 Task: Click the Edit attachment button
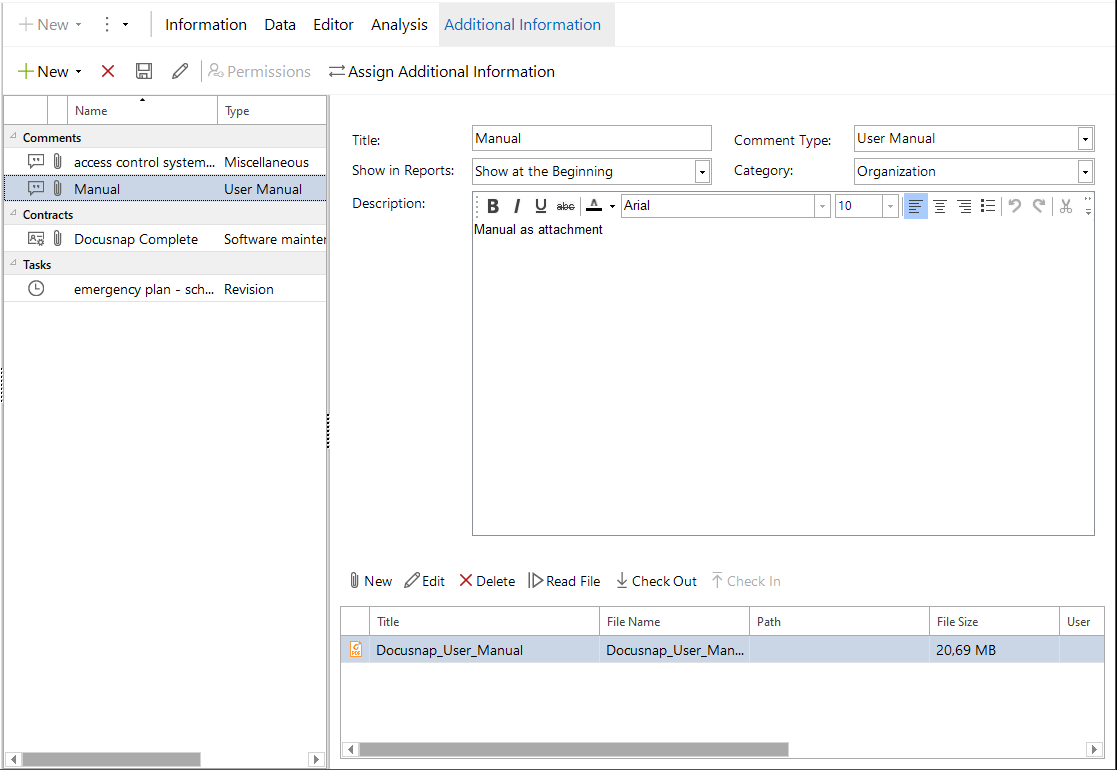pyautogui.click(x=425, y=581)
